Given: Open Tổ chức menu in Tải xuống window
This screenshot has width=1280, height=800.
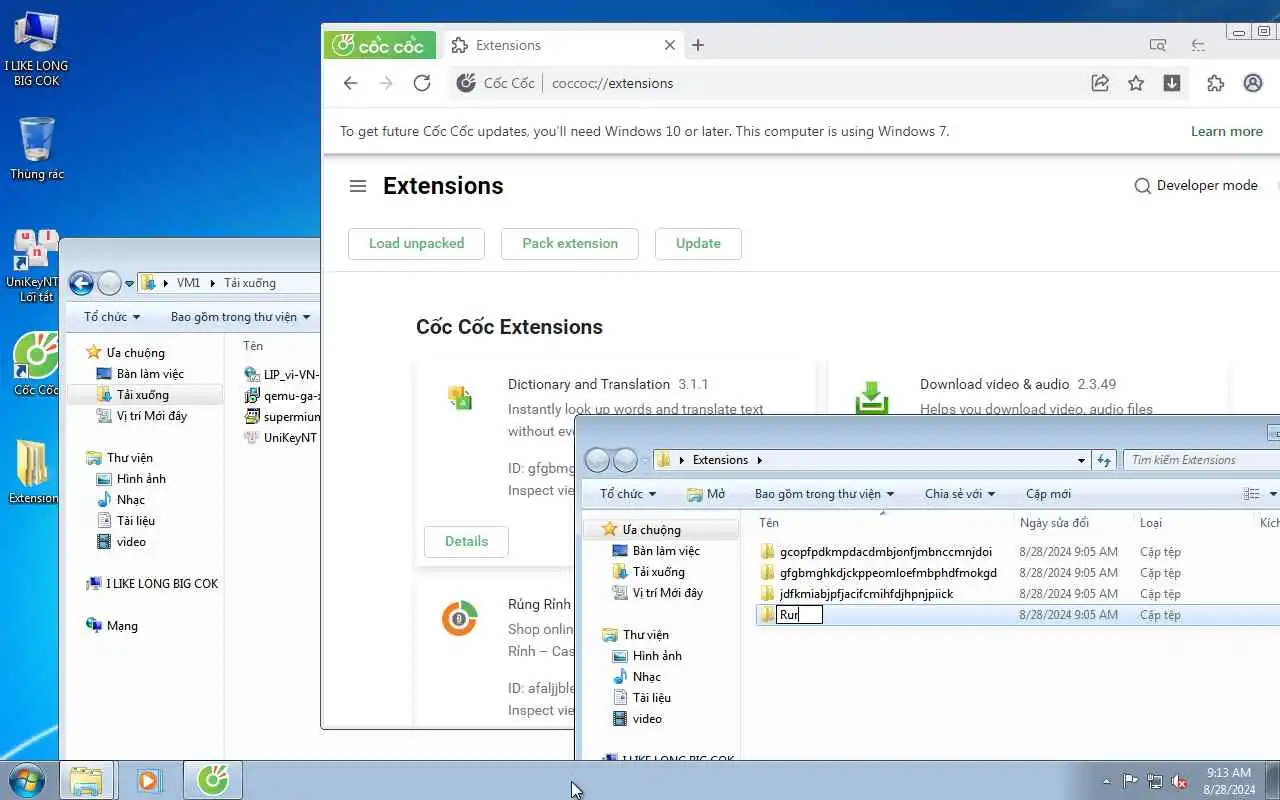Looking at the screenshot, I should (112, 317).
